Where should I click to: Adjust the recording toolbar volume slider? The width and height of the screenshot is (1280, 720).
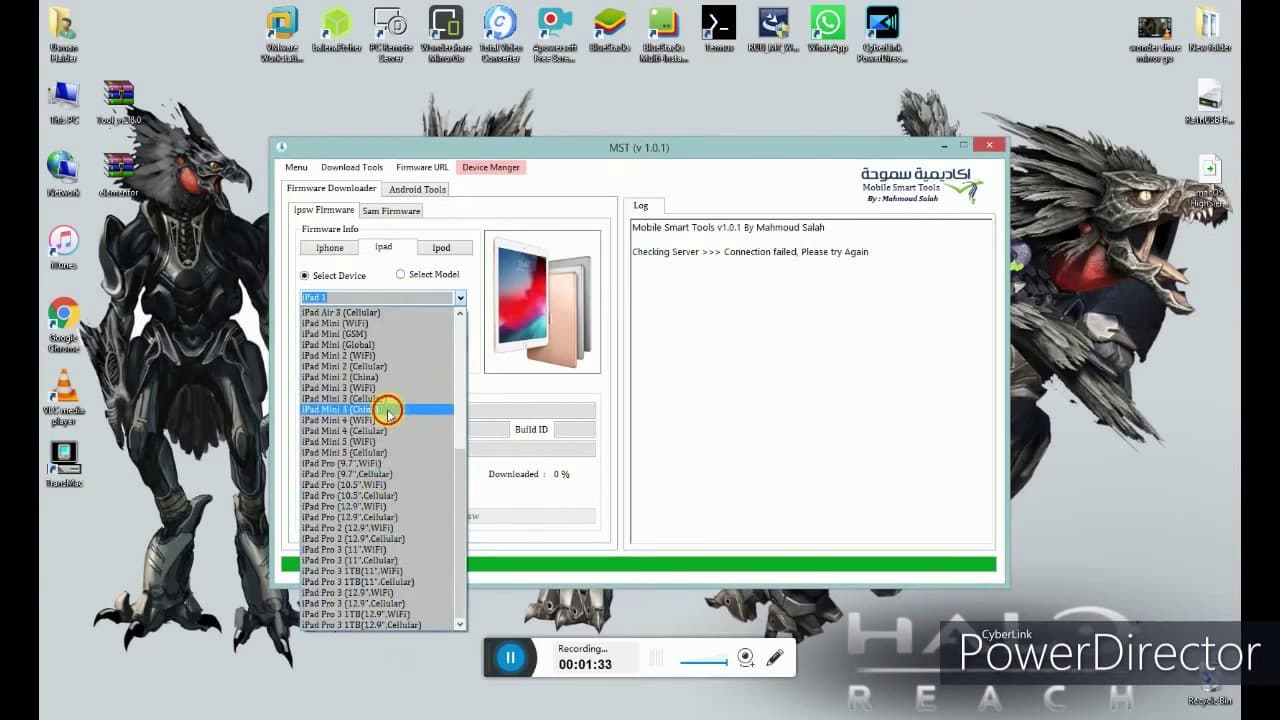coord(704,660)
